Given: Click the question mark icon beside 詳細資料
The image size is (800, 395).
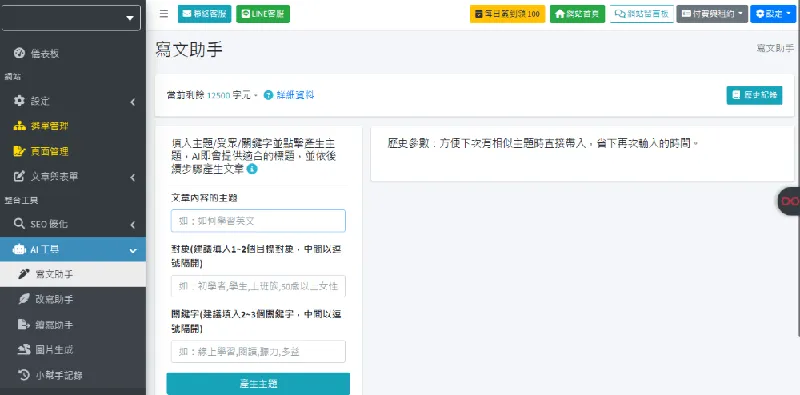Looking at the screenshot, I should tap(268, 95).
